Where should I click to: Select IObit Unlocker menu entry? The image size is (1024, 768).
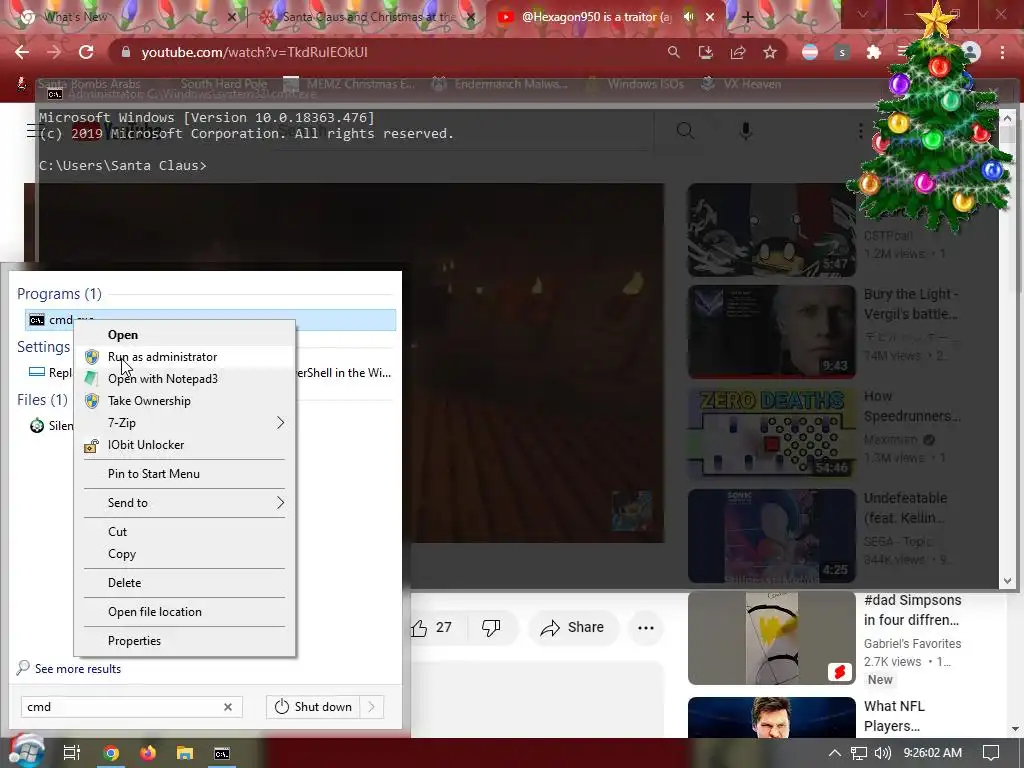(x=185, y=445)
